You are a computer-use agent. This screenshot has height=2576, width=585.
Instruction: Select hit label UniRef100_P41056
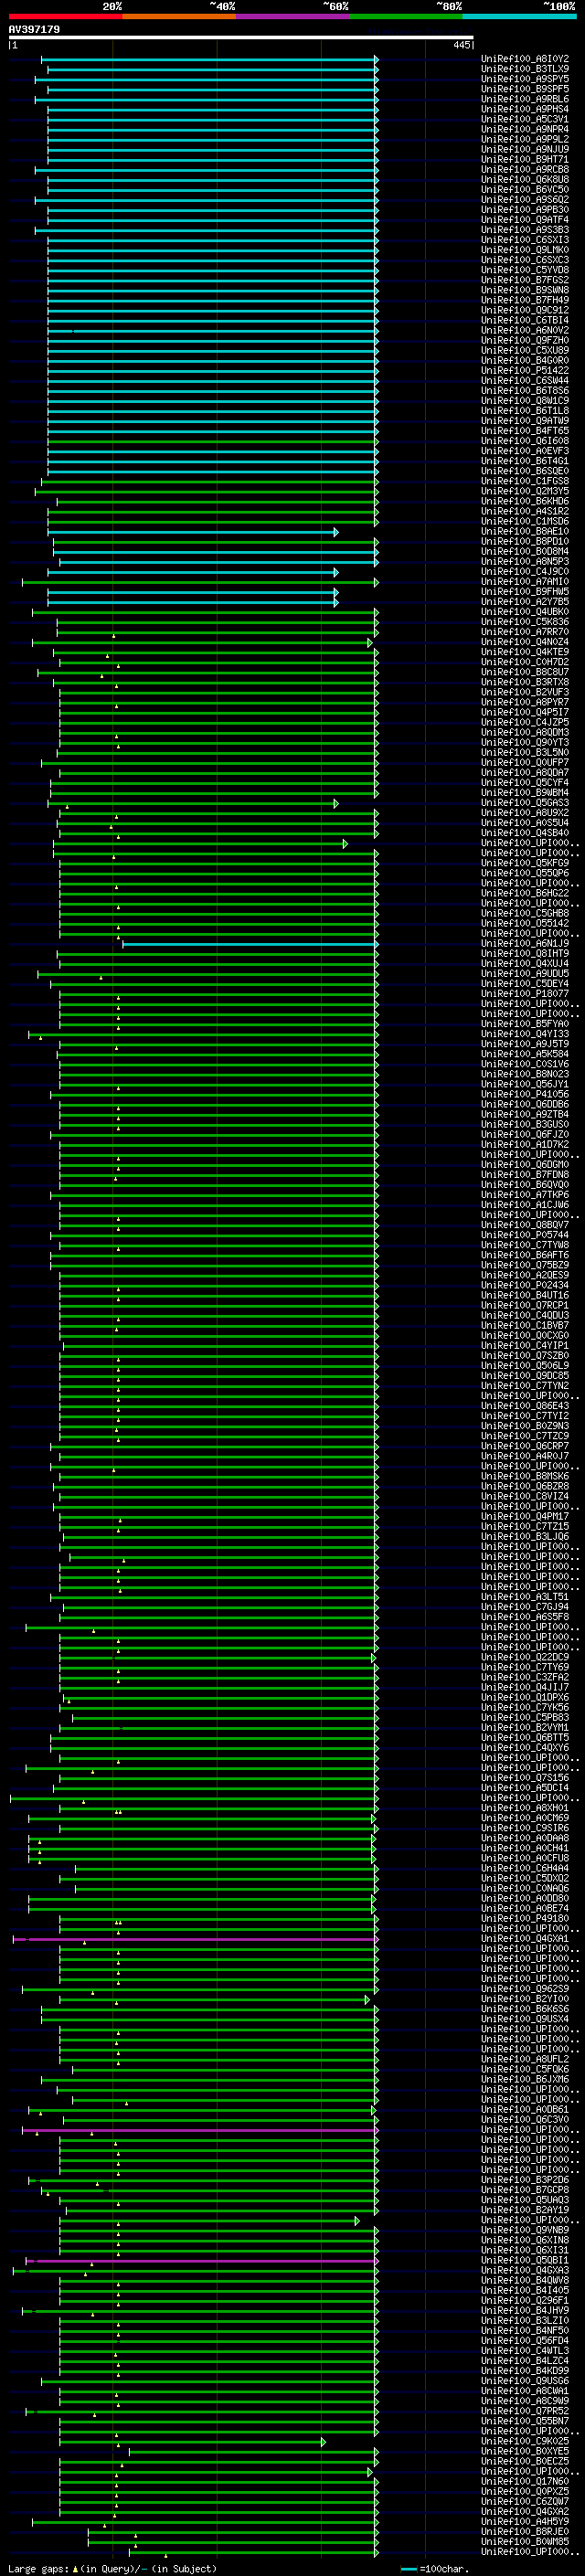[524, 1095]
